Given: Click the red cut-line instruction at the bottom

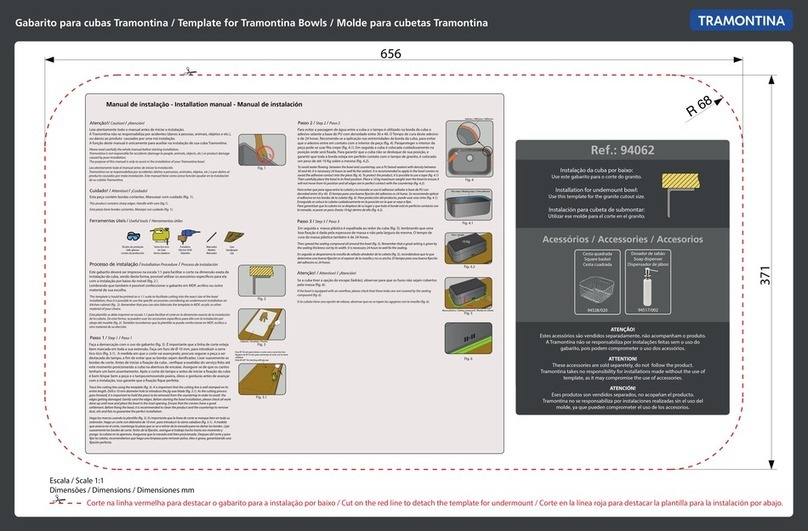Looking at the screenshot, I should (x=434, y=503).
